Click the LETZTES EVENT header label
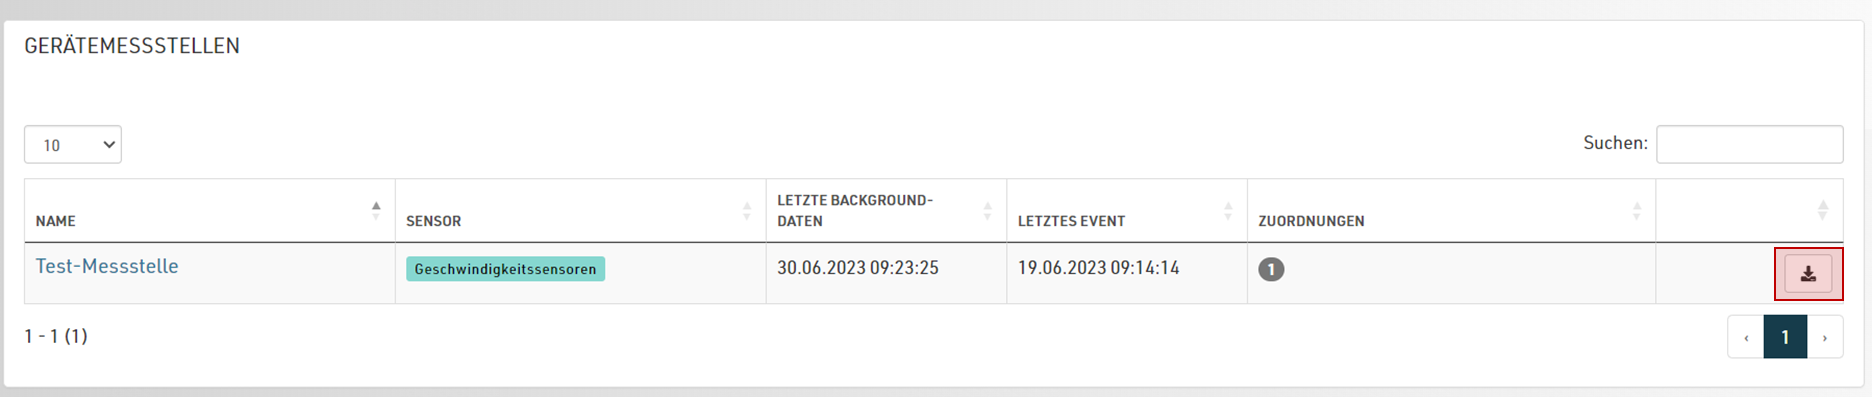Screen dimensions: 1872x397 tap(1072, 221)
